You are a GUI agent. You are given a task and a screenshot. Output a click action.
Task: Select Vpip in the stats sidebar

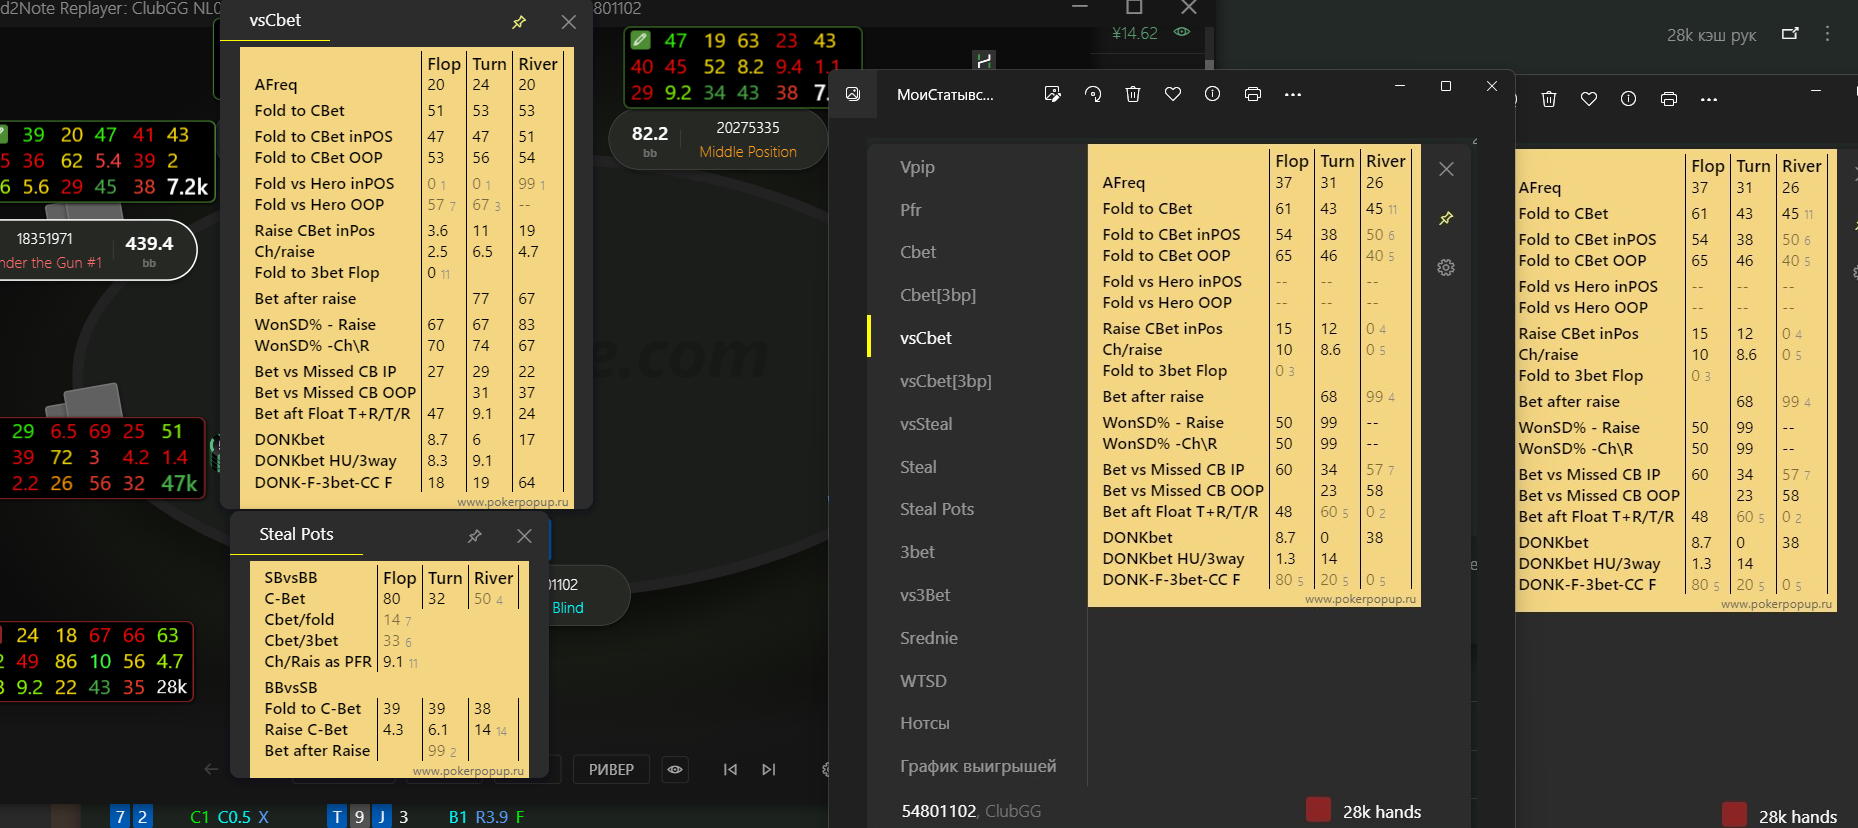point(917,167)
